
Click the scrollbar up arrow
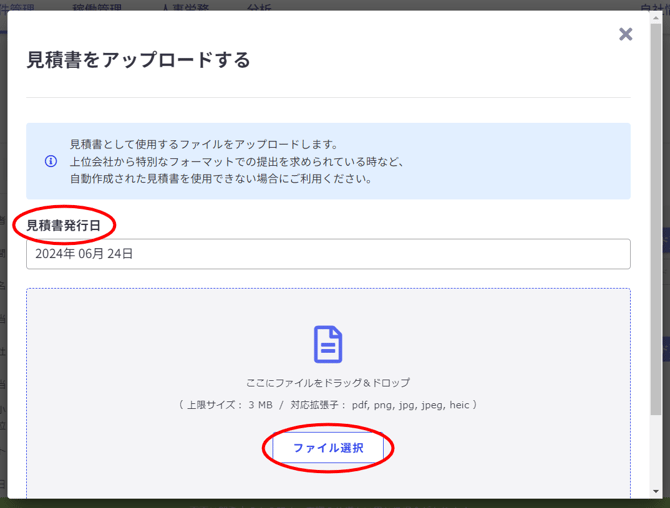click(x=656, y=17)
